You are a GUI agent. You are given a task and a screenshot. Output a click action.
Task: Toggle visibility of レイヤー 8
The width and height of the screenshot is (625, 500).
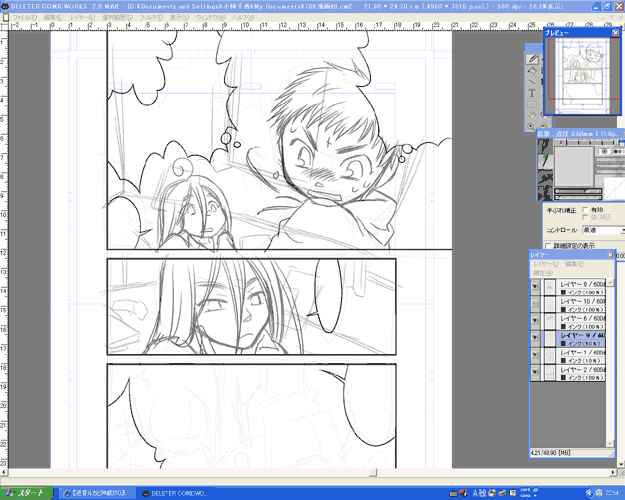click(535, 286)
